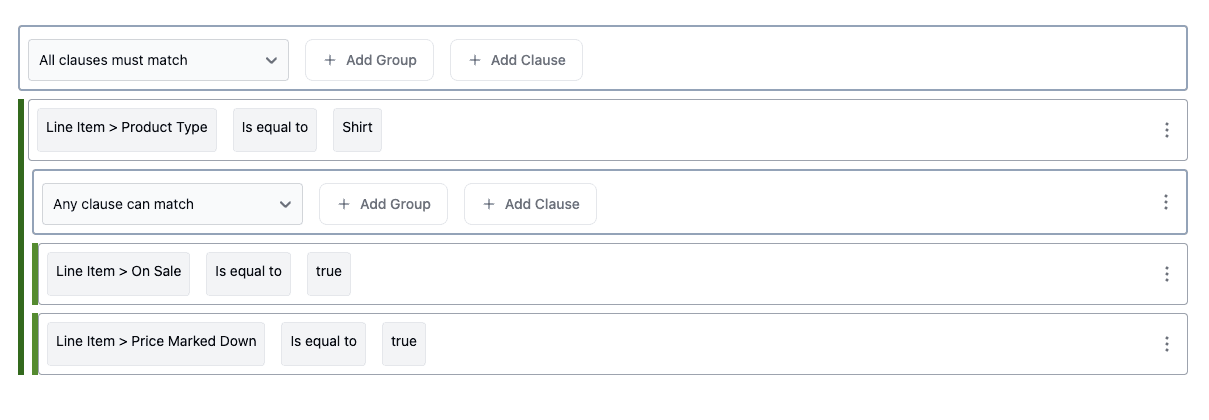Edit the "true" value for Price Marked Down
This screenshot has height=420, width=1209.
click(404, 342)
